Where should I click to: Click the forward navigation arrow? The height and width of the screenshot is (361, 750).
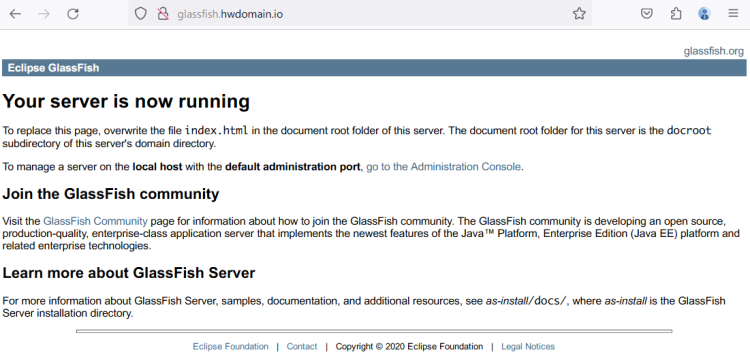coord(44,14)
